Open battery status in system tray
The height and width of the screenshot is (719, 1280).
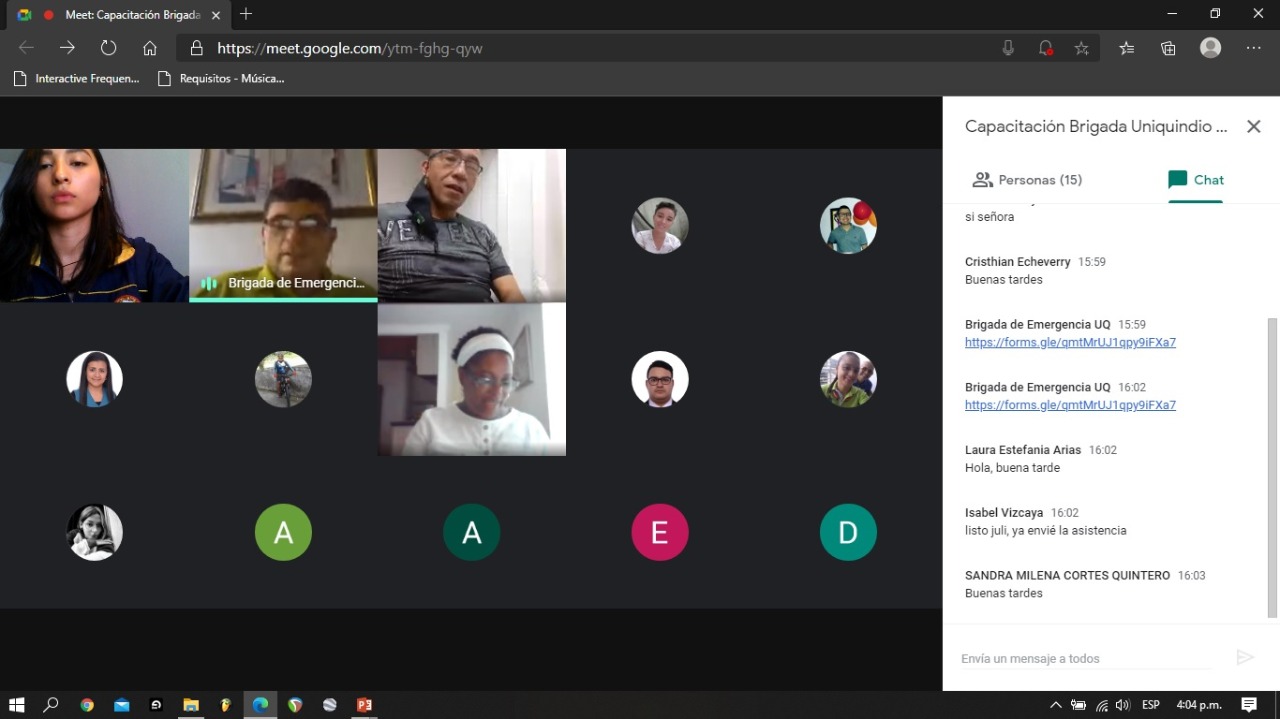(1078, 705)
